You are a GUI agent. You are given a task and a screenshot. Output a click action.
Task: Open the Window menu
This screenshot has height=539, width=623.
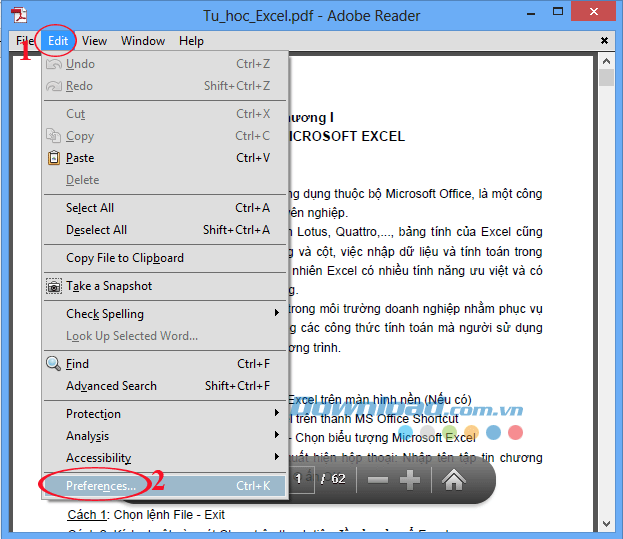(143, 41)
